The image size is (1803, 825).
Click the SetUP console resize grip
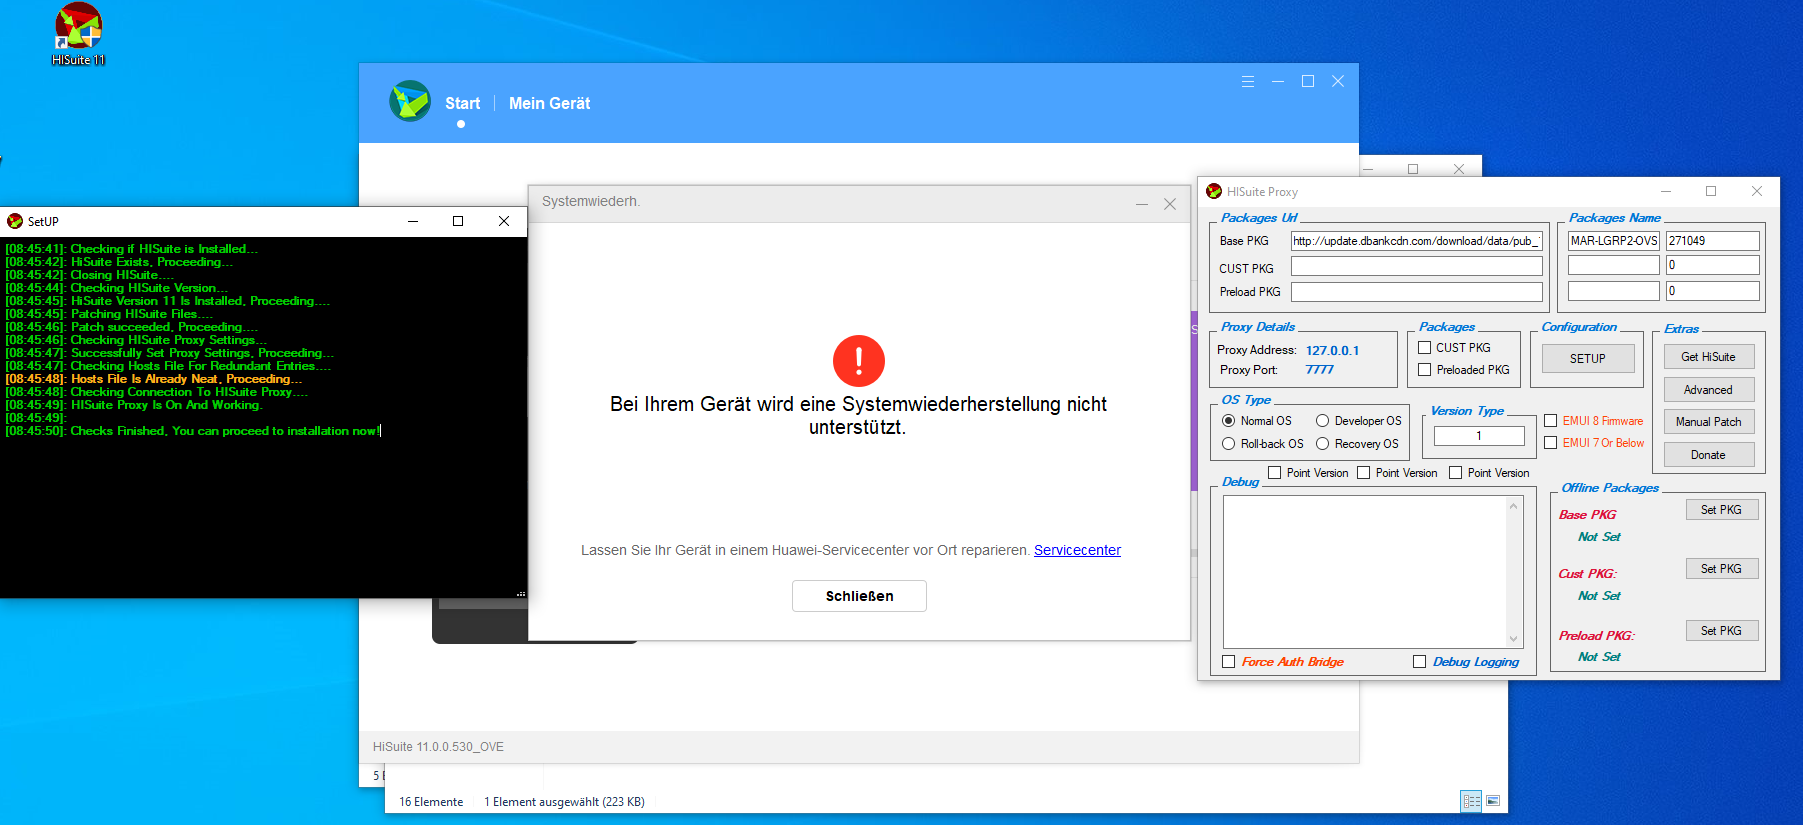point(521,593)
